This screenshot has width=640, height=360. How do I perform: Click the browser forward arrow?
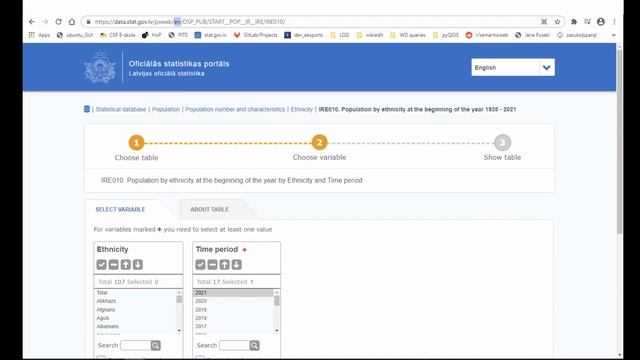coord(45,22)
